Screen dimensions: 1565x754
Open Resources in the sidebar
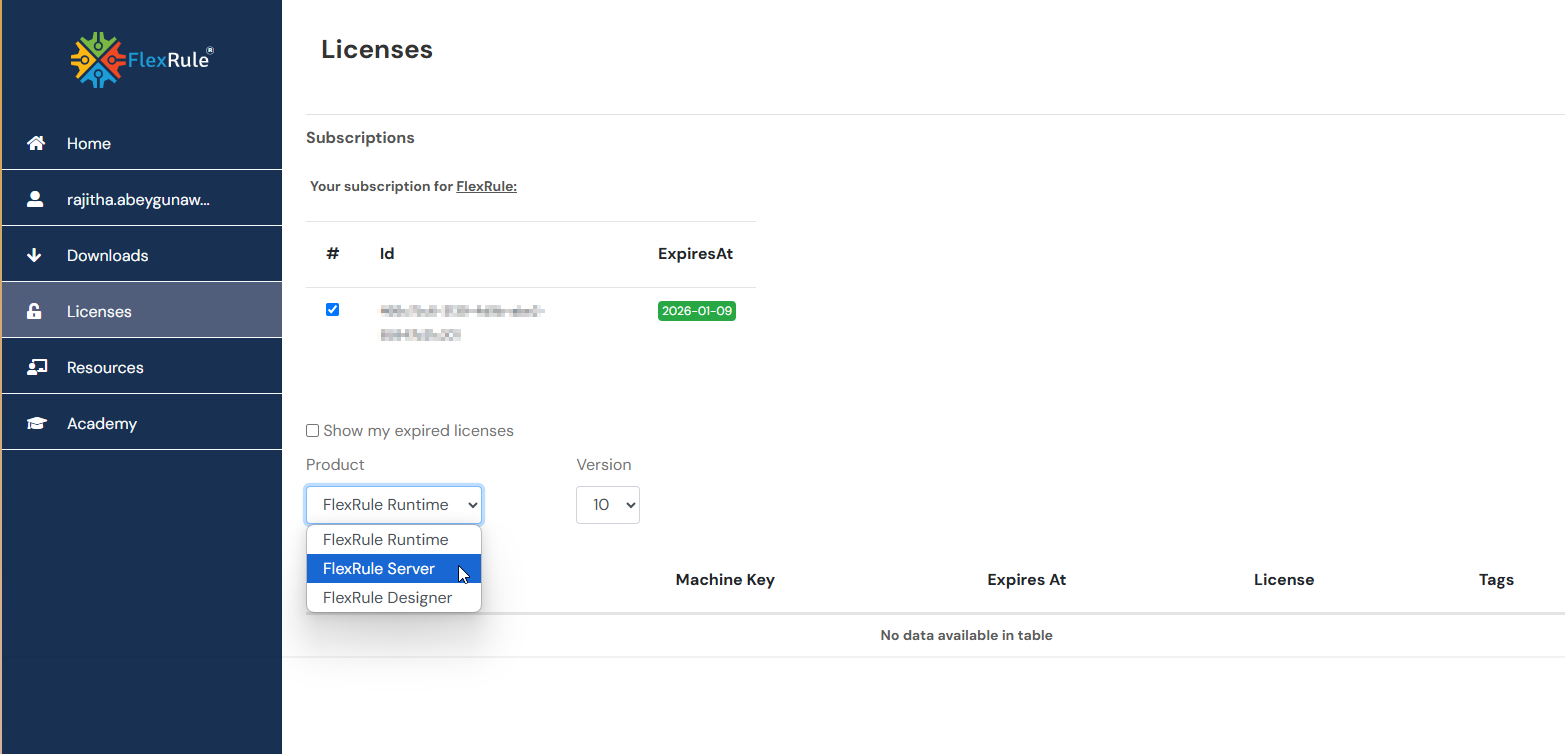pos(141,367)
